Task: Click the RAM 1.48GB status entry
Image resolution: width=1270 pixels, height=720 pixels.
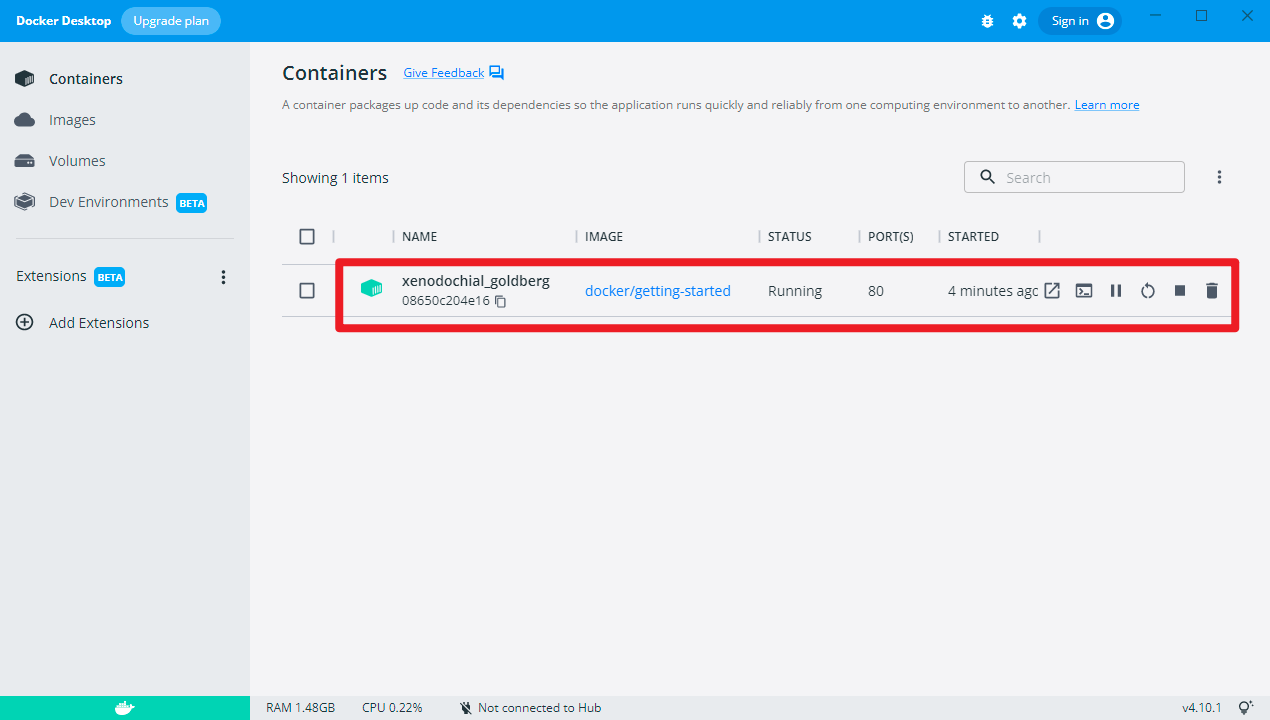Action: tap(300, 708)
